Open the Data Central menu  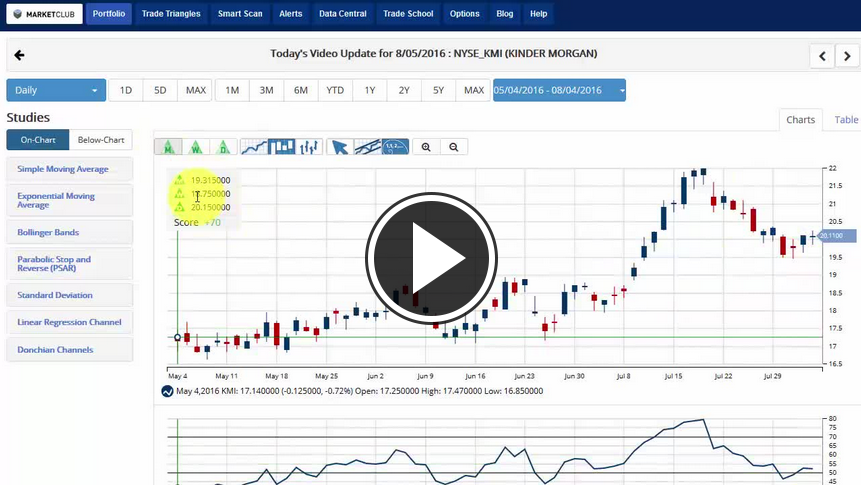point(343,14)
